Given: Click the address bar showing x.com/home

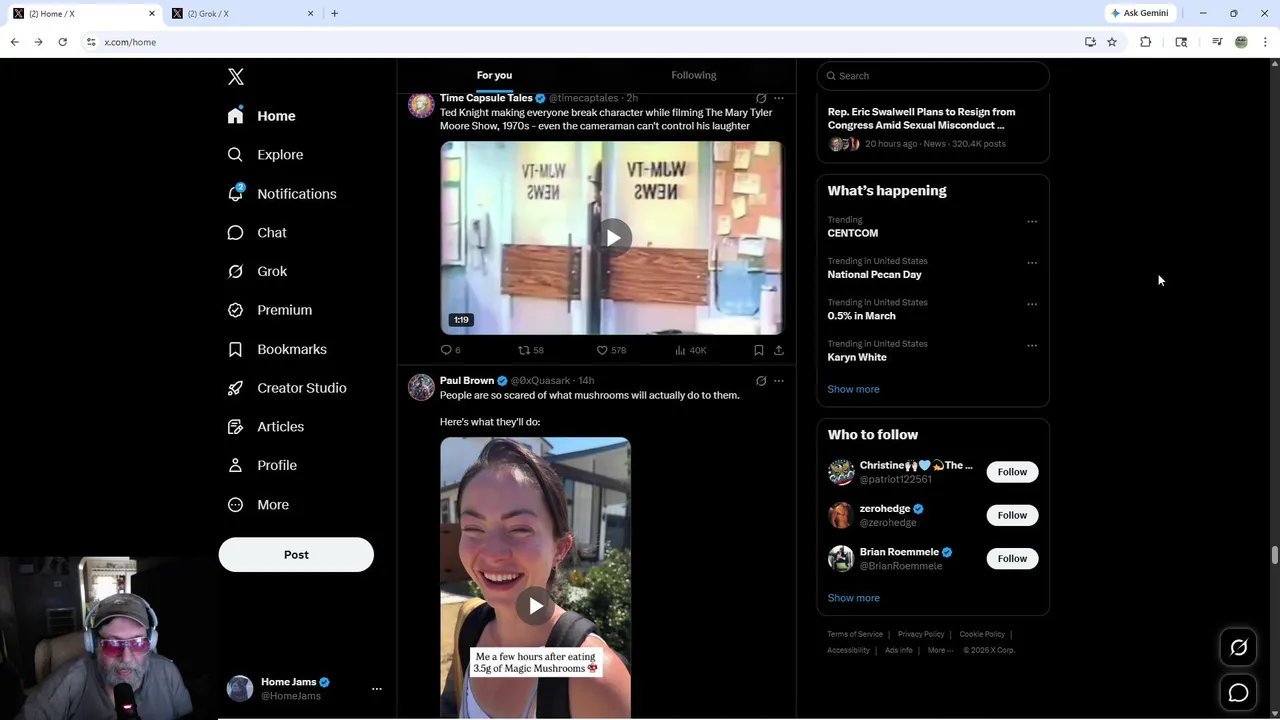Looking at the screenshot, I should click(580, 42).
